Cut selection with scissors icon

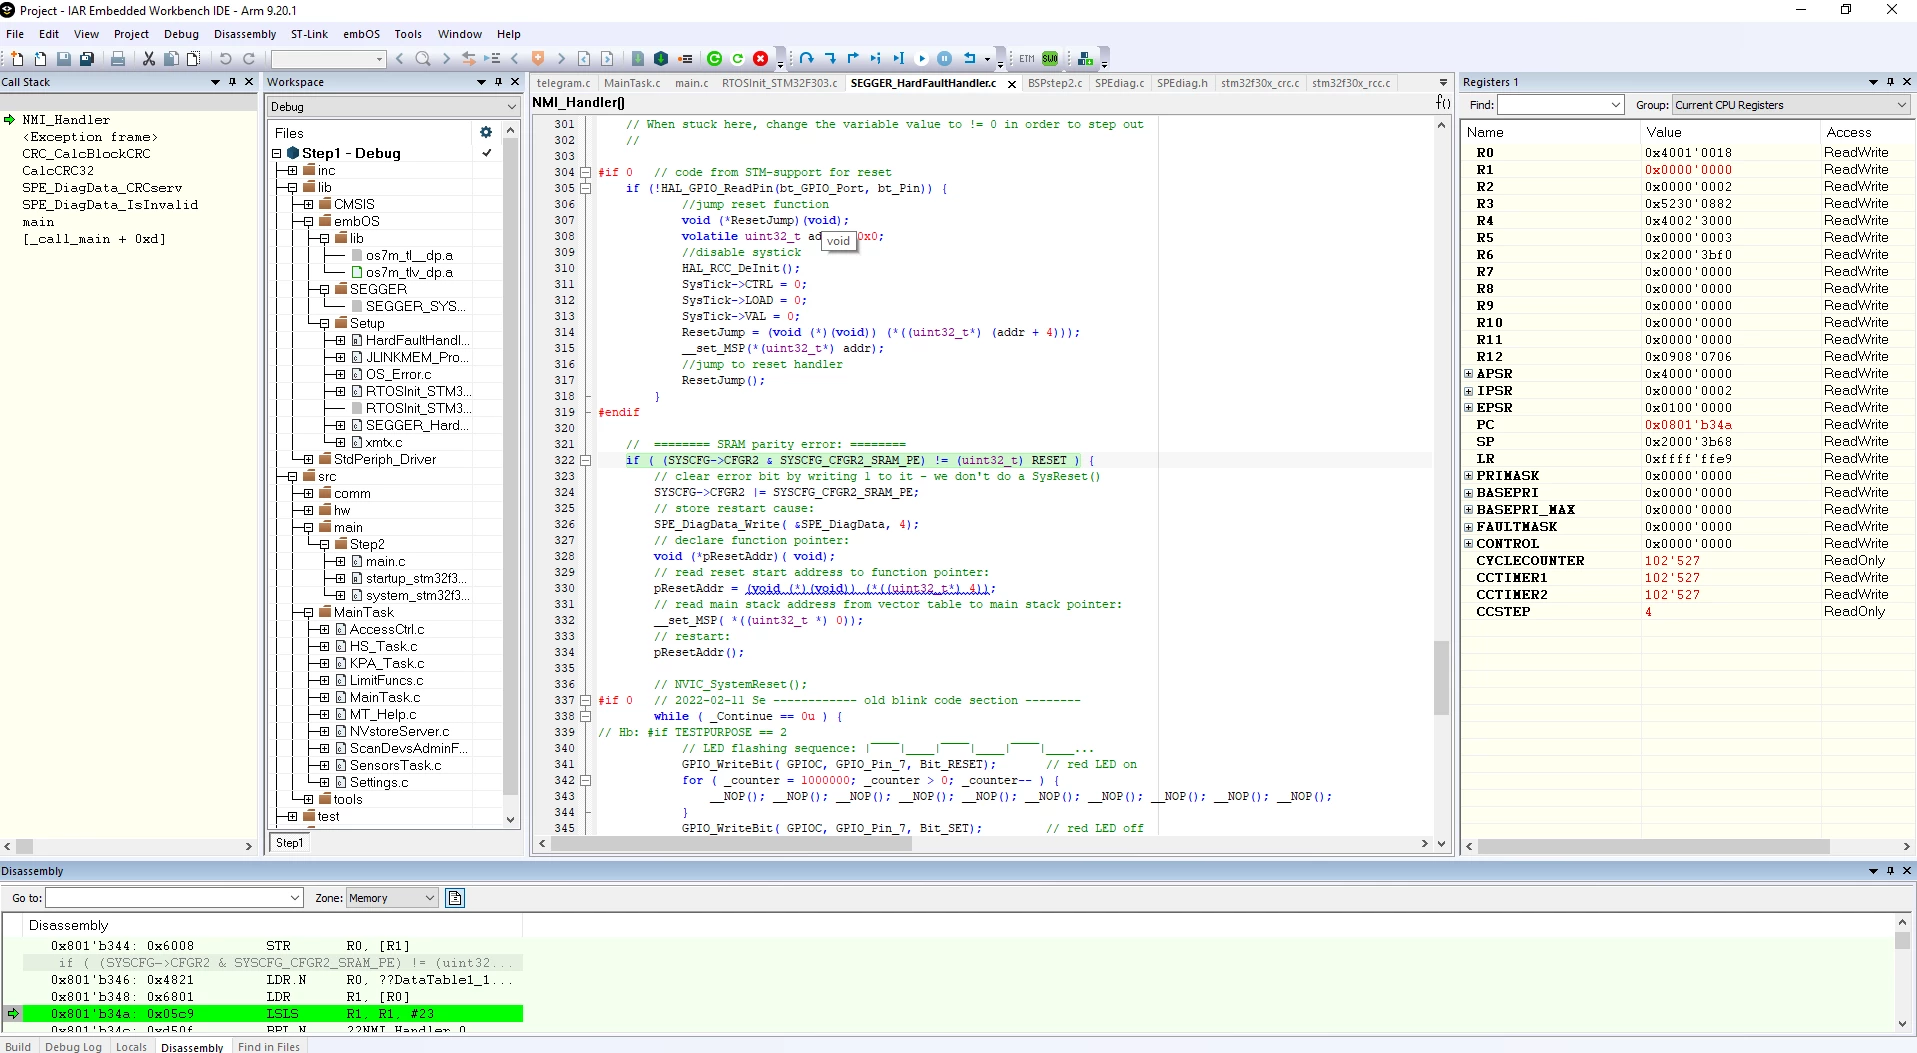pyautogui.click(x=149, y=59)
